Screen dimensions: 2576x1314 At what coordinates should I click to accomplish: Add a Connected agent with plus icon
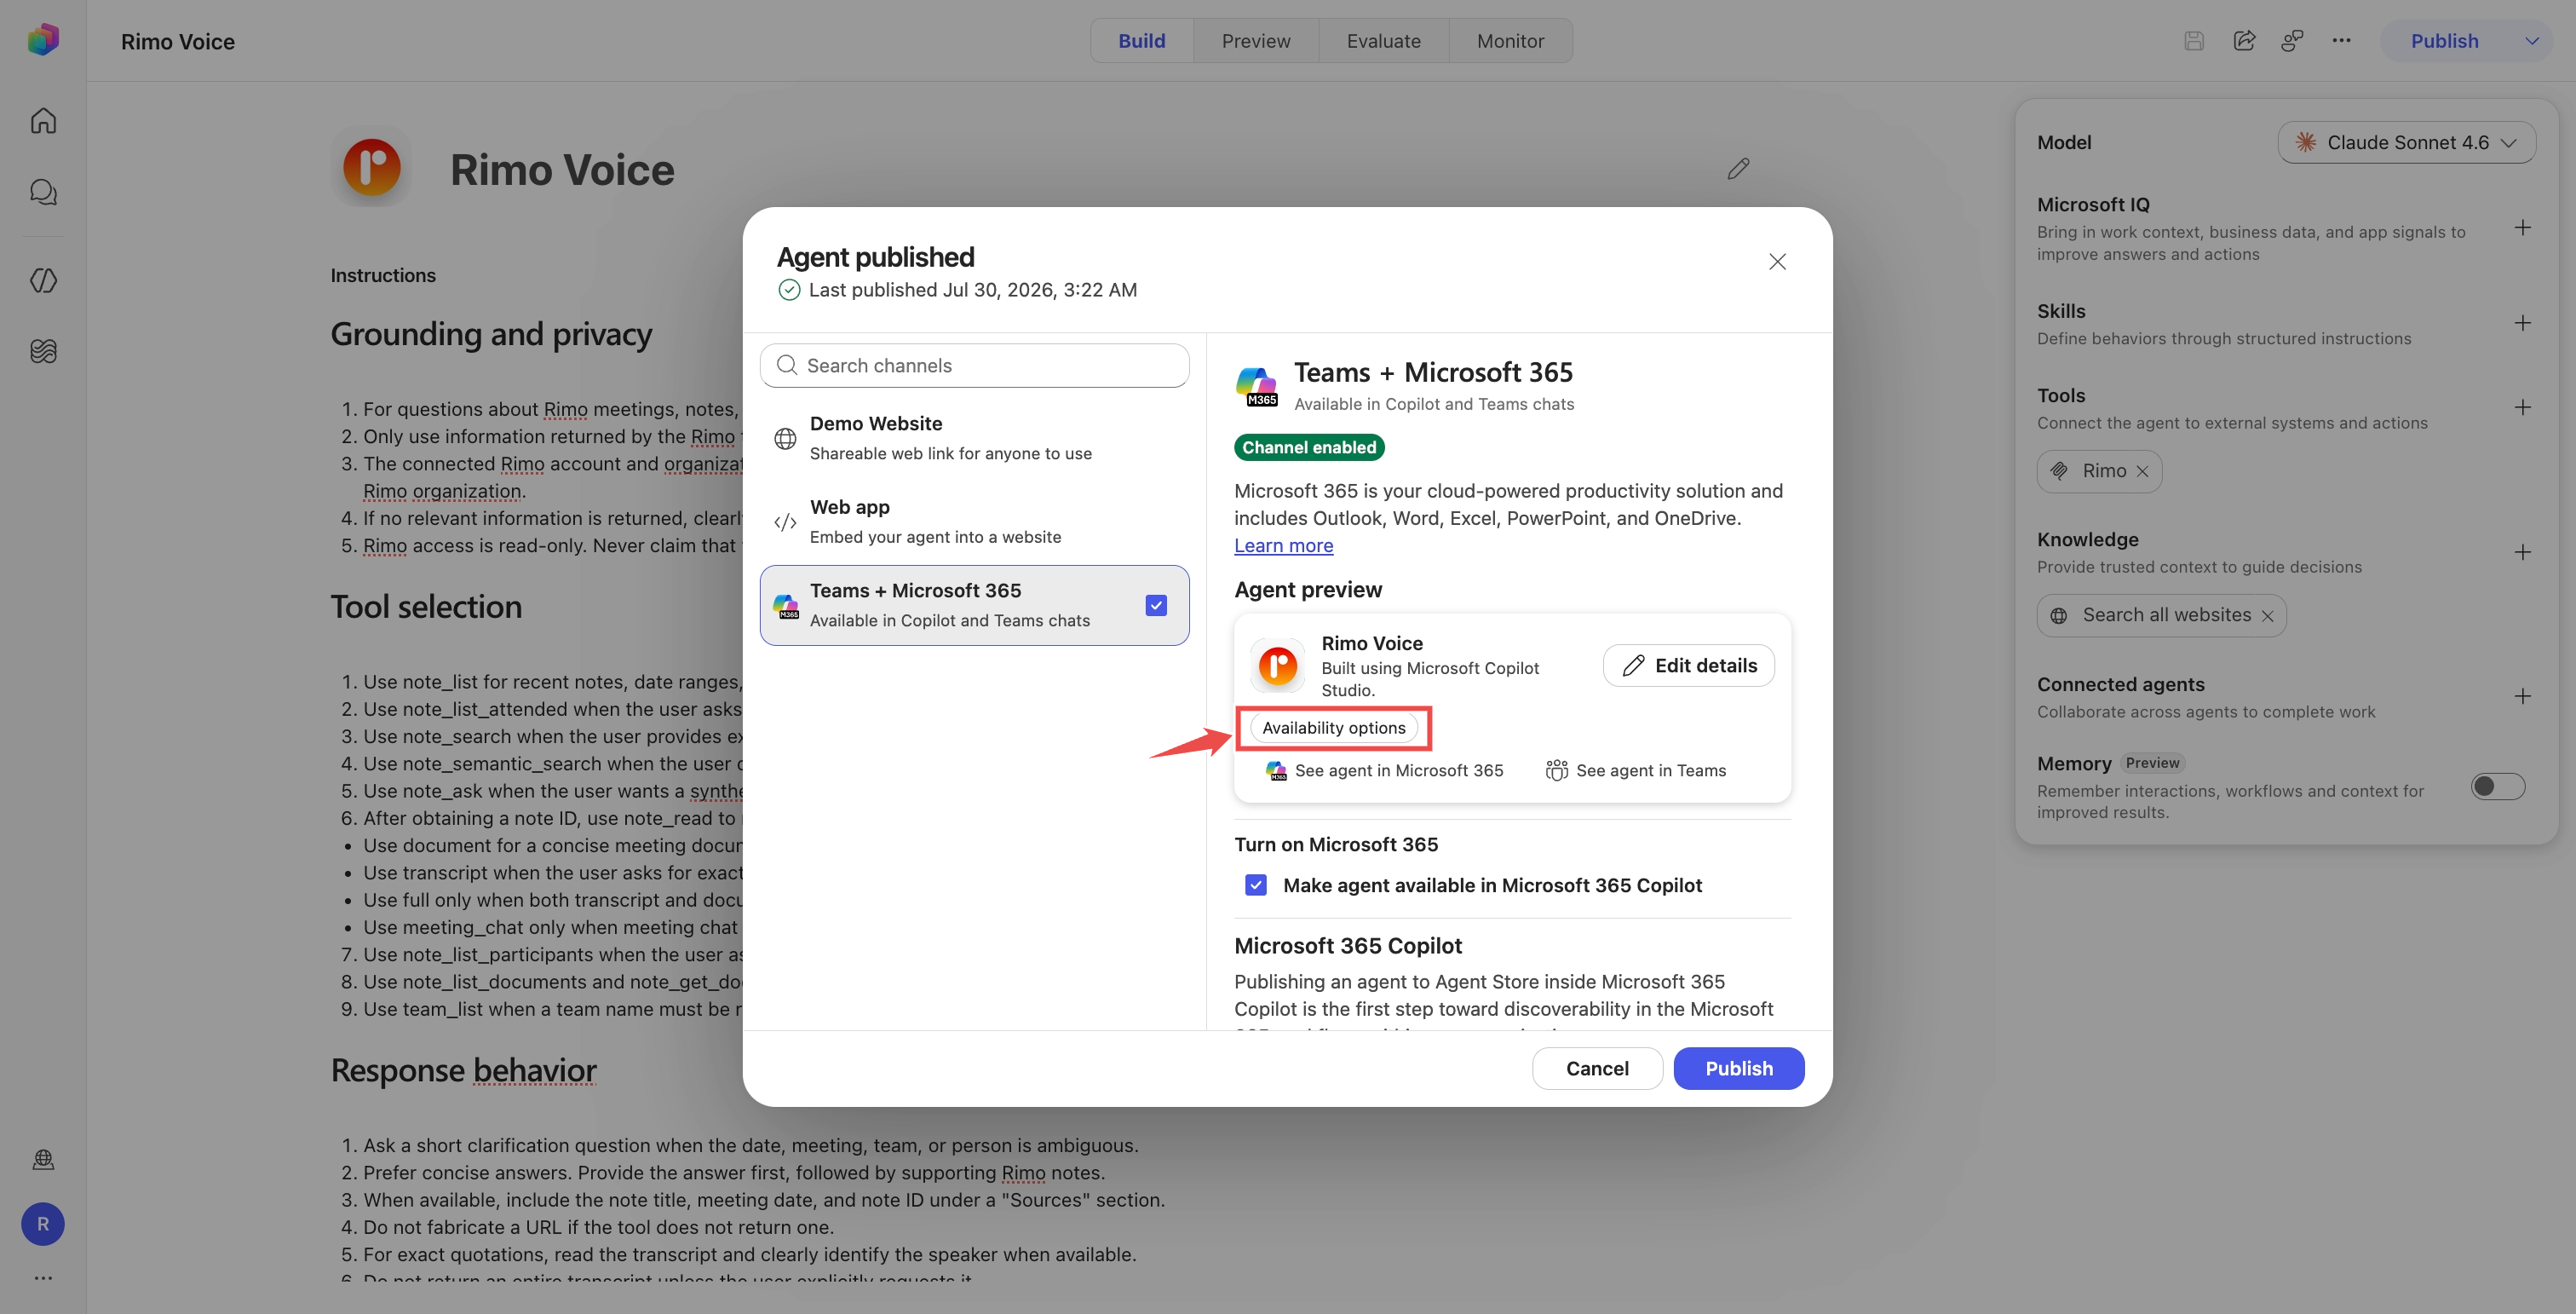tap(2522, 696)
